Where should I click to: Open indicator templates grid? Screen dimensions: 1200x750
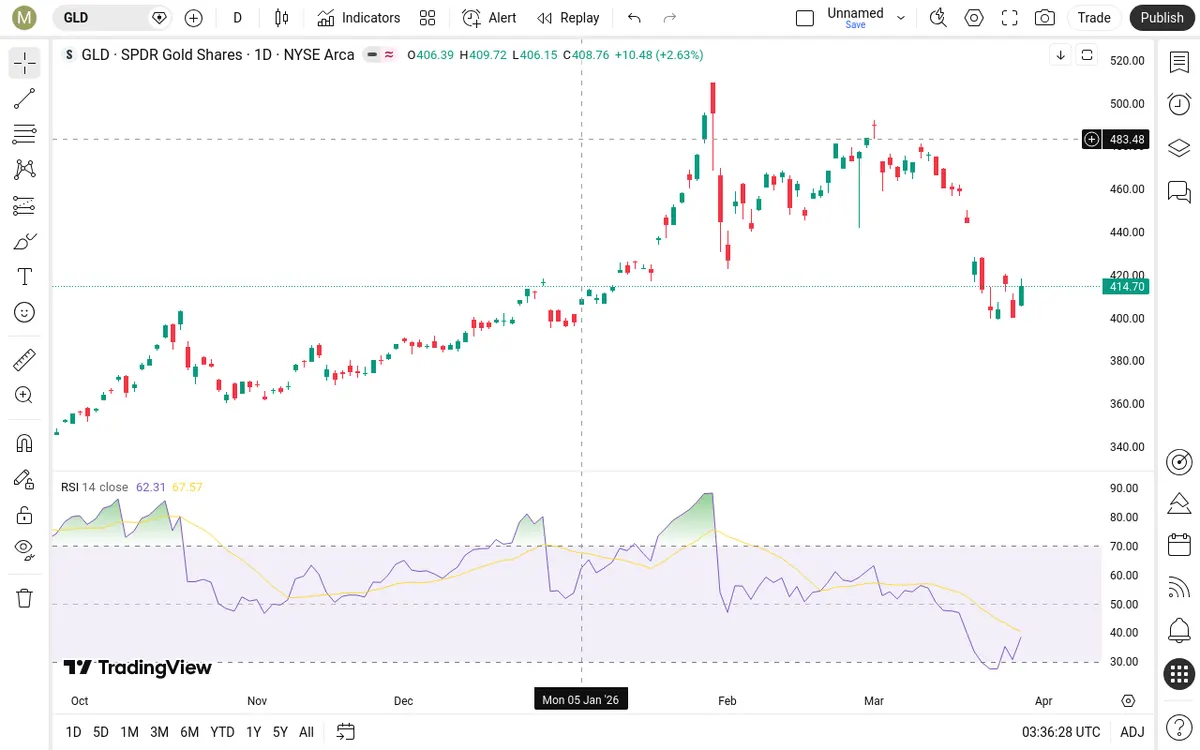(x=428, y=17)
